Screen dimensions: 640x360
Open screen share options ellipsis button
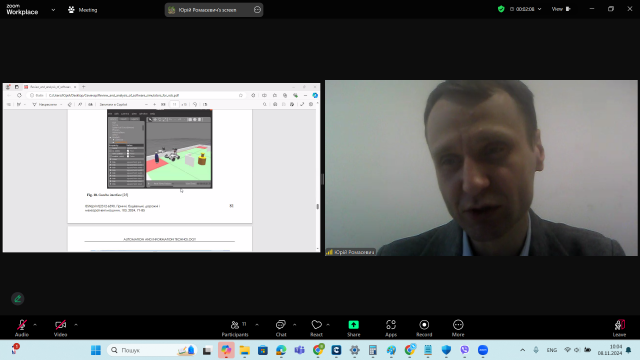257,10
